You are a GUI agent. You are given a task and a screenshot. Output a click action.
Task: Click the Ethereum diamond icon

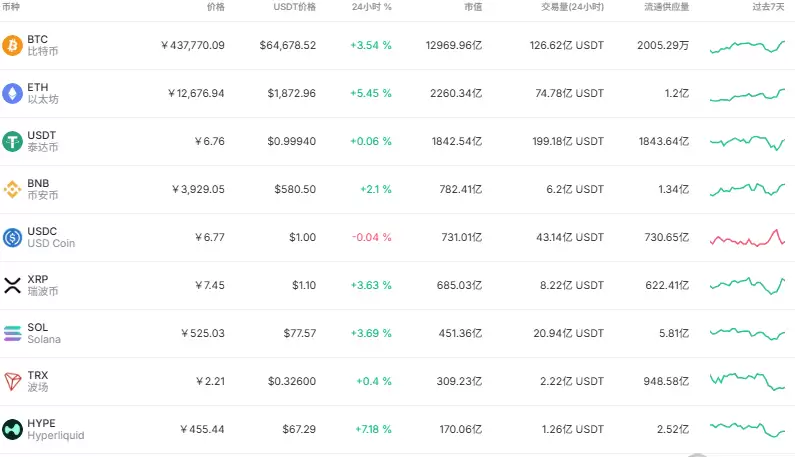click(x=12, y=93)
